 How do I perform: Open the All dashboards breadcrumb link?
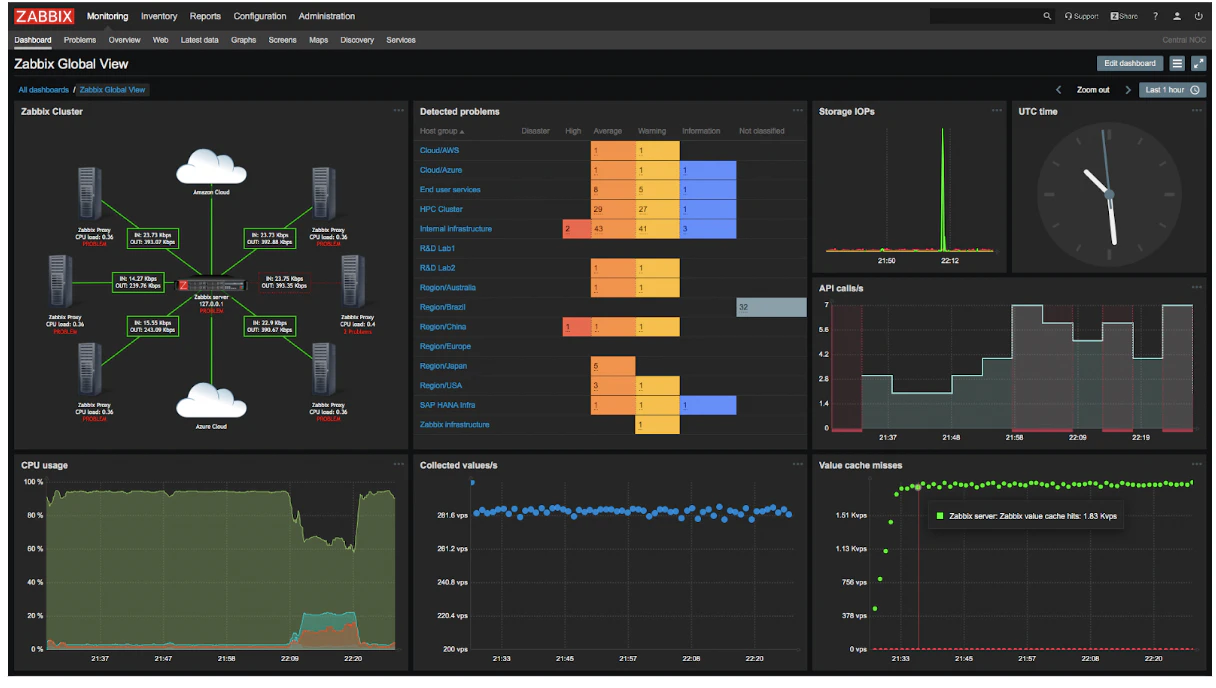[44, 90]
